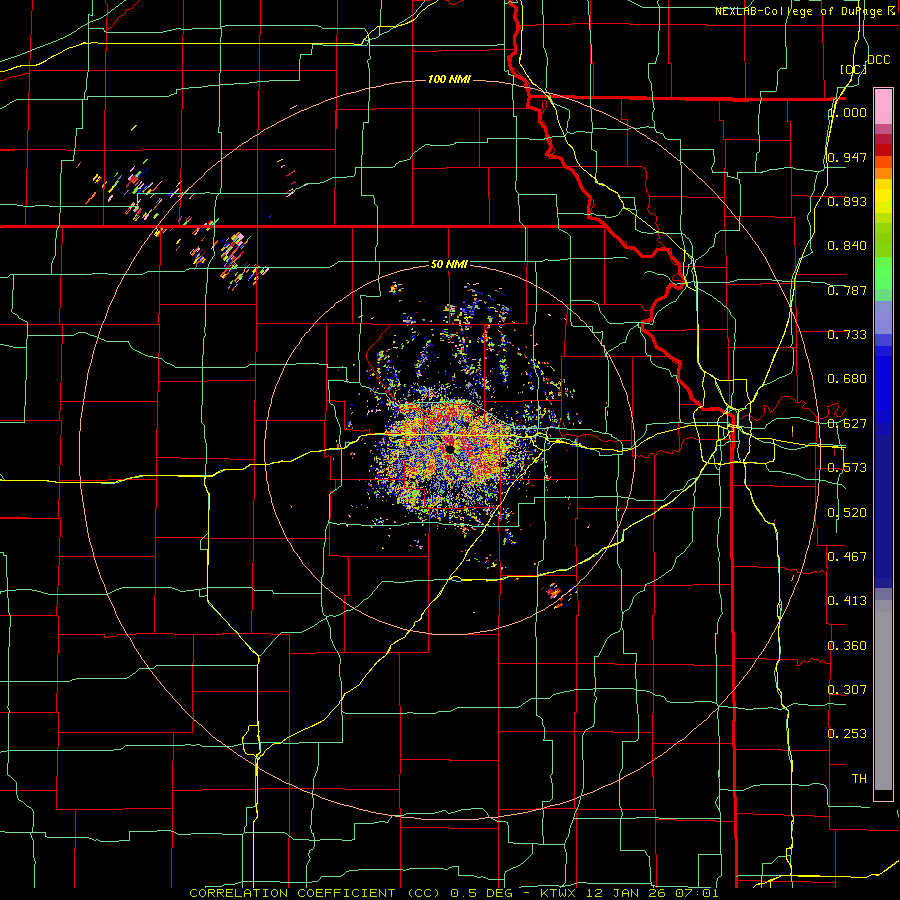Click the 0.360 color scale value
The width and height of the screenshot is (900, 900).
847,646
